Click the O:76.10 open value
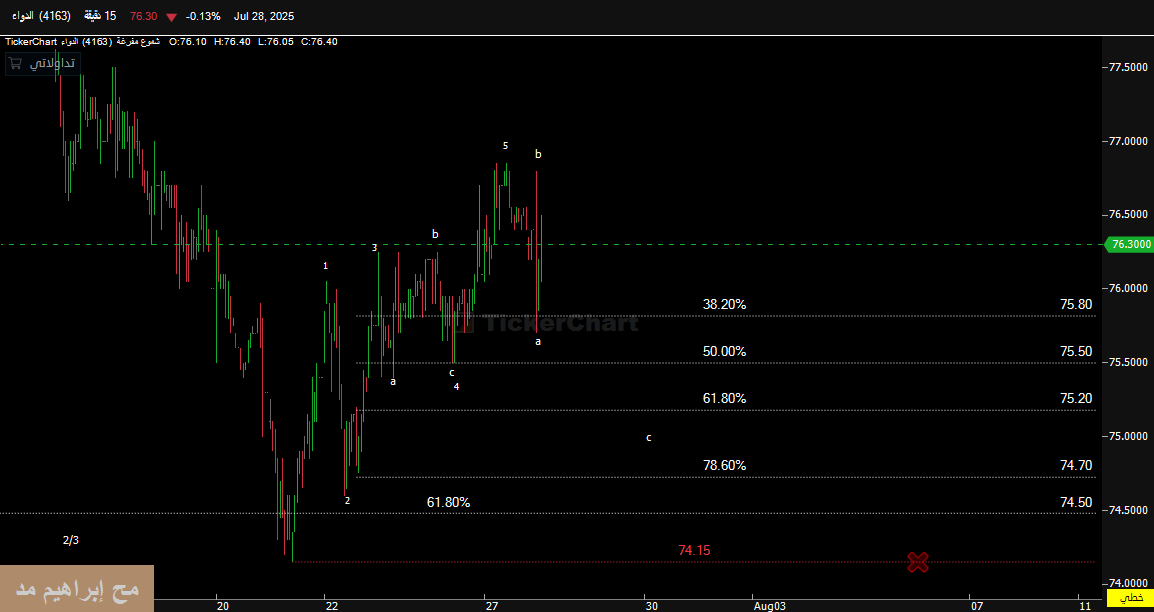The image size is (1154, 612). click(188, 42)
